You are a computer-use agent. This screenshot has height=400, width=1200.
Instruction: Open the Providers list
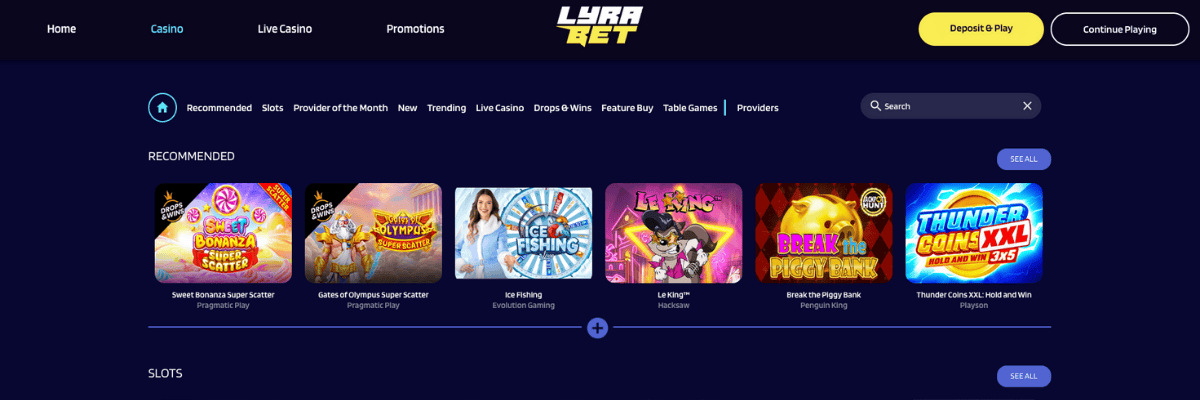click(757, 108)
